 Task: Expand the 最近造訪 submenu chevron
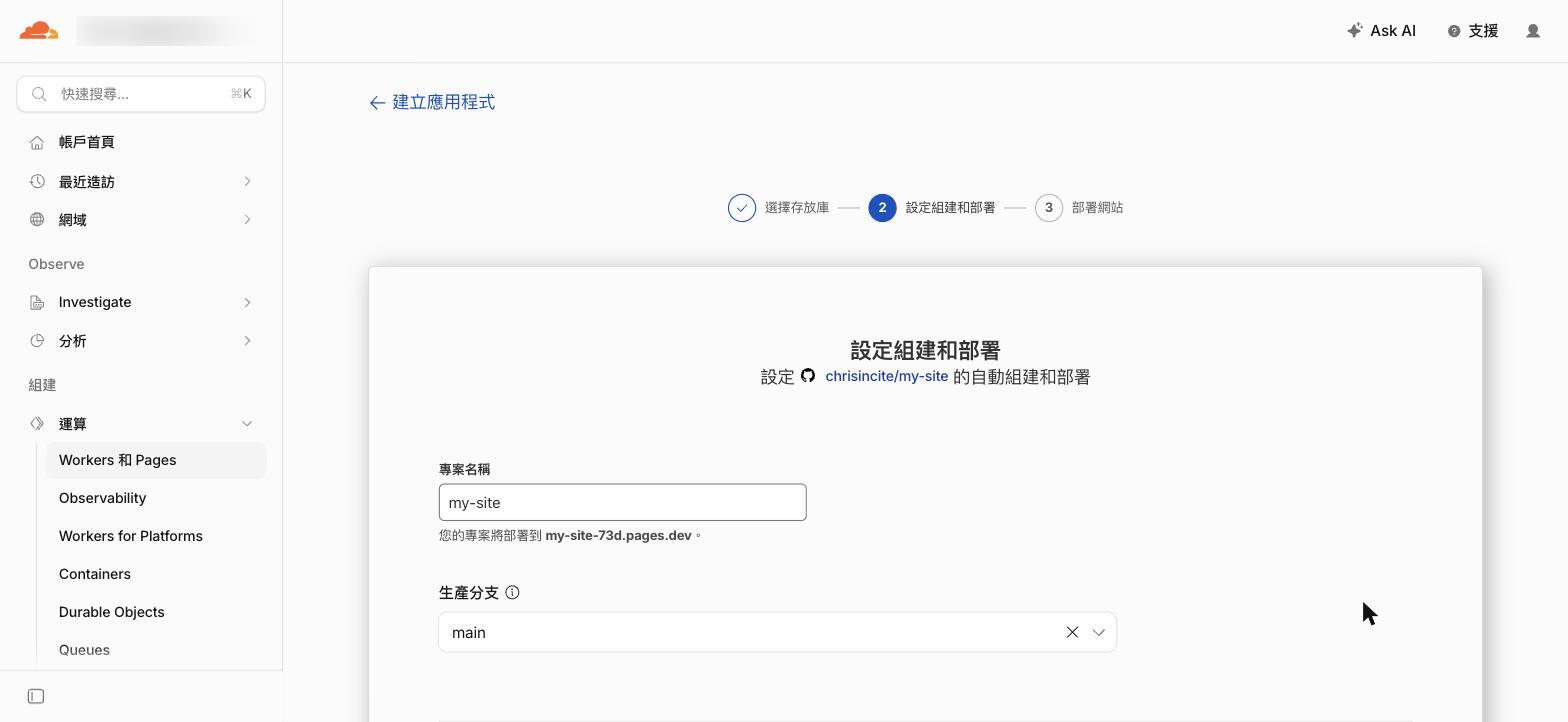click(247, 181)
